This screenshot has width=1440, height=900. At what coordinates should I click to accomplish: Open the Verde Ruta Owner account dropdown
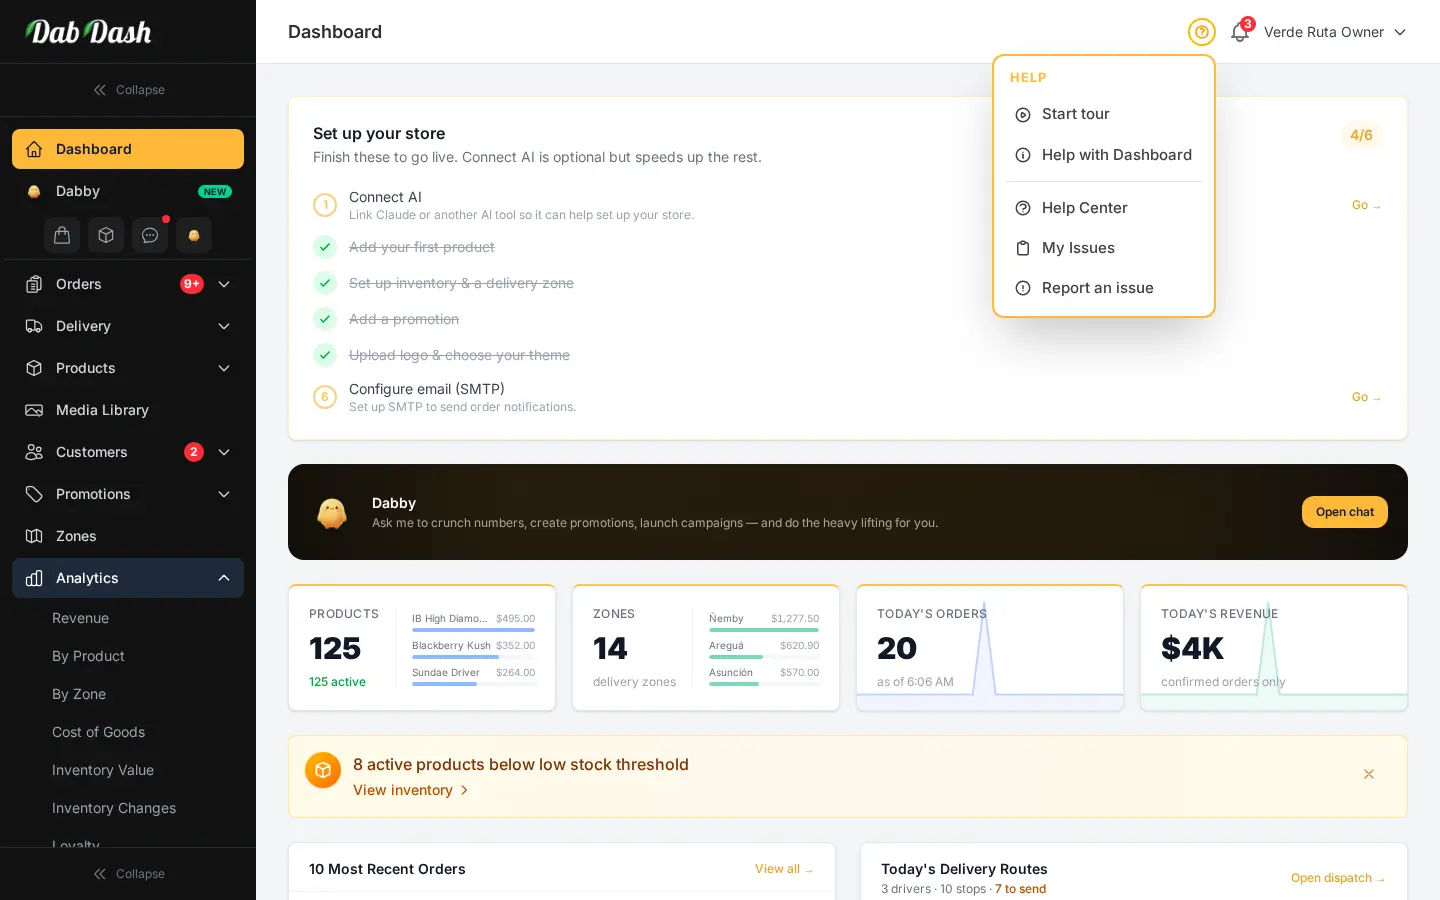click(1335, 32)
